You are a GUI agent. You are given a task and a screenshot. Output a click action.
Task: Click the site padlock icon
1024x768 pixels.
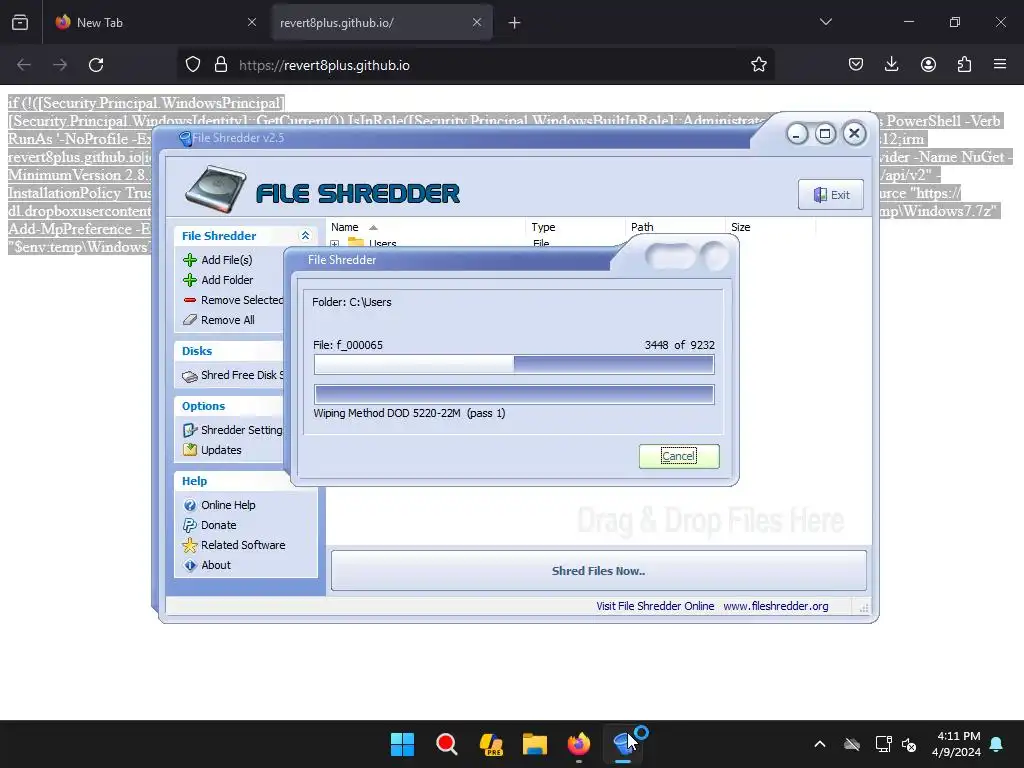(x=221, y=64)
